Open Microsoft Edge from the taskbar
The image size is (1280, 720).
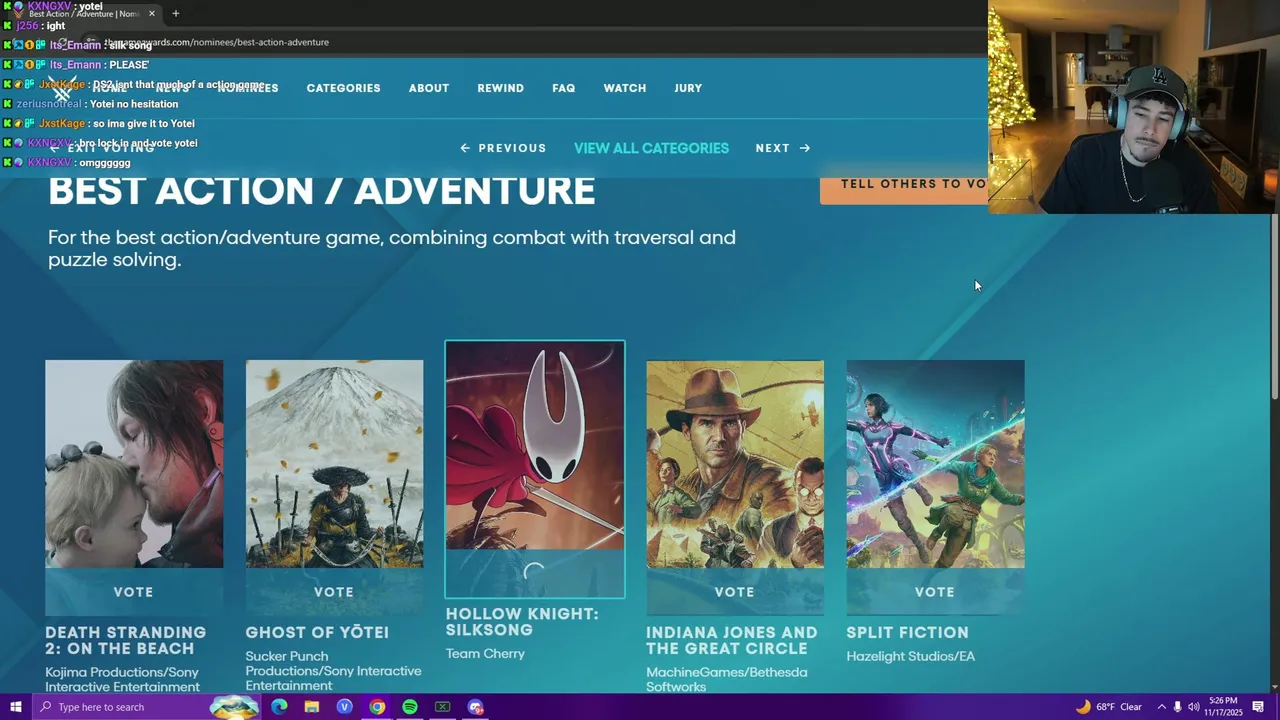click(x=279, y=707)
